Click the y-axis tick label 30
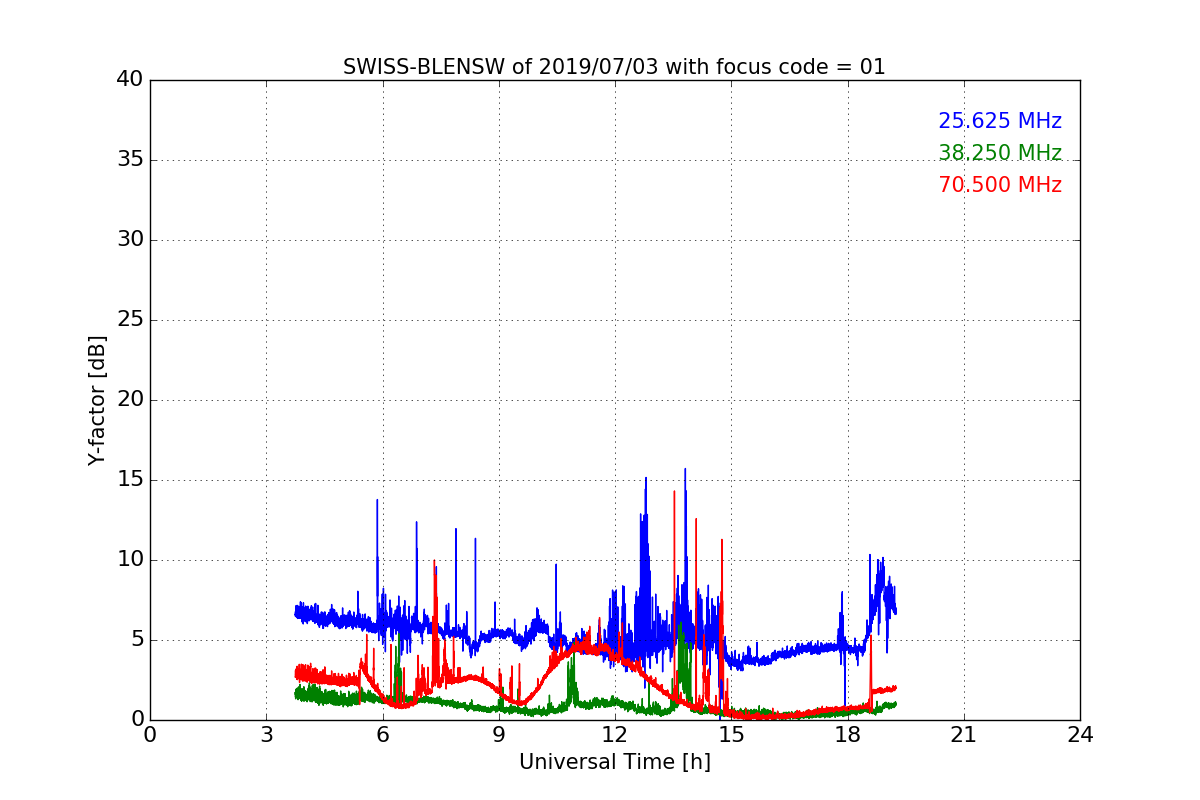The height and width of the screenshot is (800, 1200). pos(130,240)
